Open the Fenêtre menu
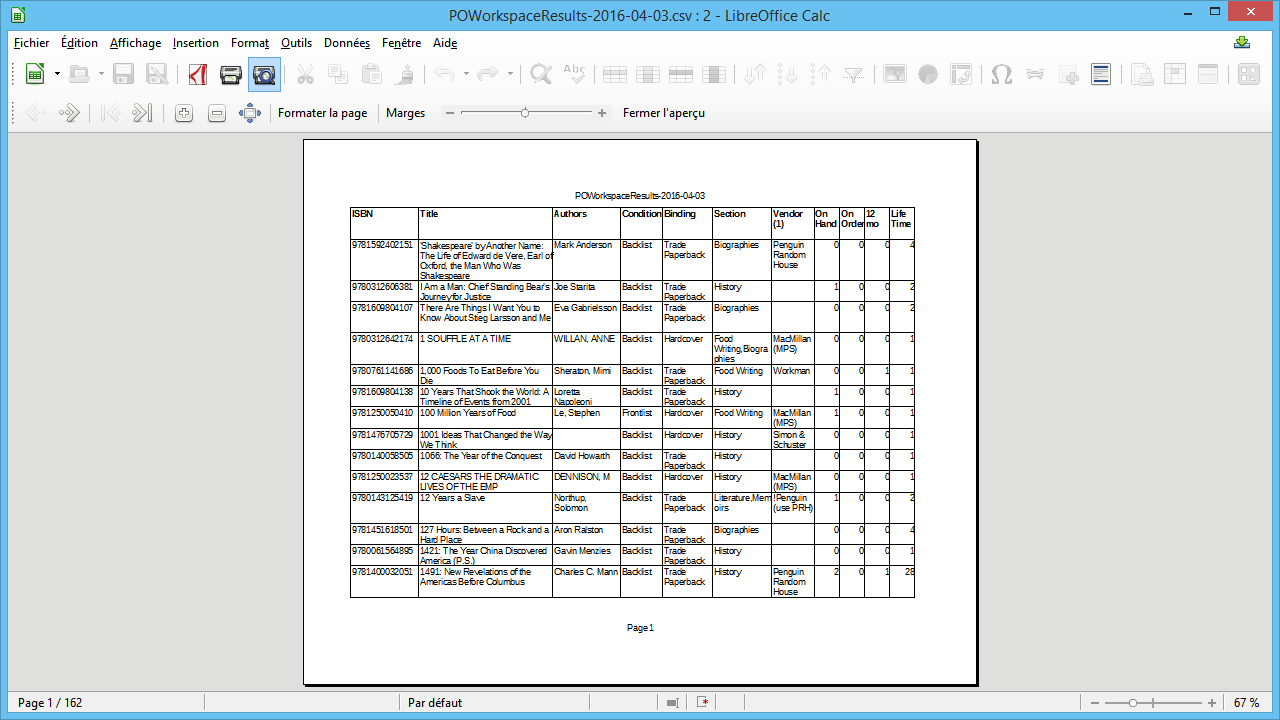 point(401,43)
